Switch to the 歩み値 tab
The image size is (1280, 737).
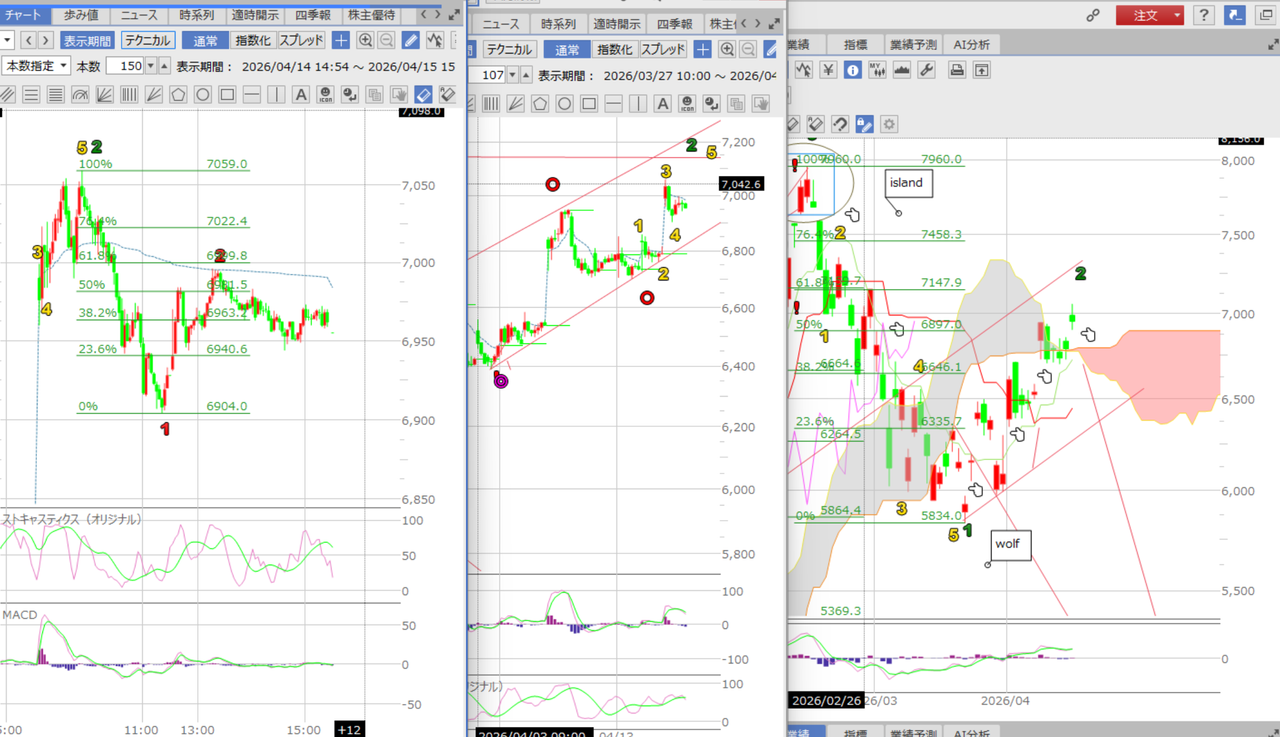pos(81,15)
